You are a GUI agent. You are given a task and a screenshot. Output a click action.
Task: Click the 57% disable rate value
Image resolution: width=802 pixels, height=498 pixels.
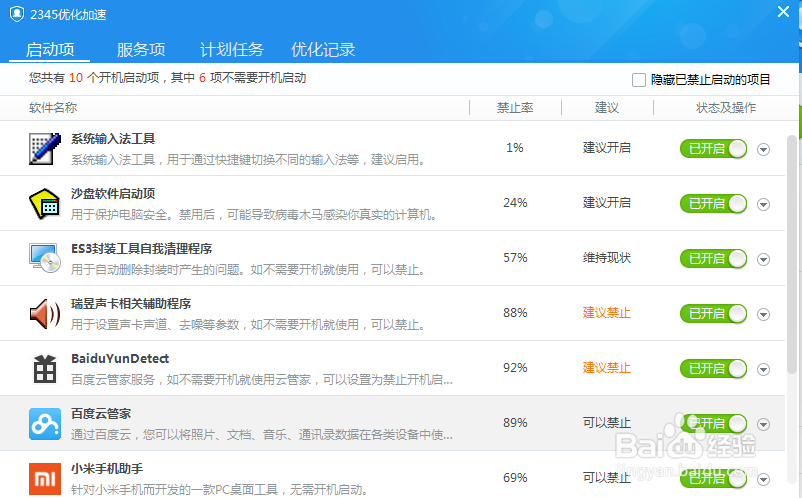pyautogui.click(x=515, y=258)
